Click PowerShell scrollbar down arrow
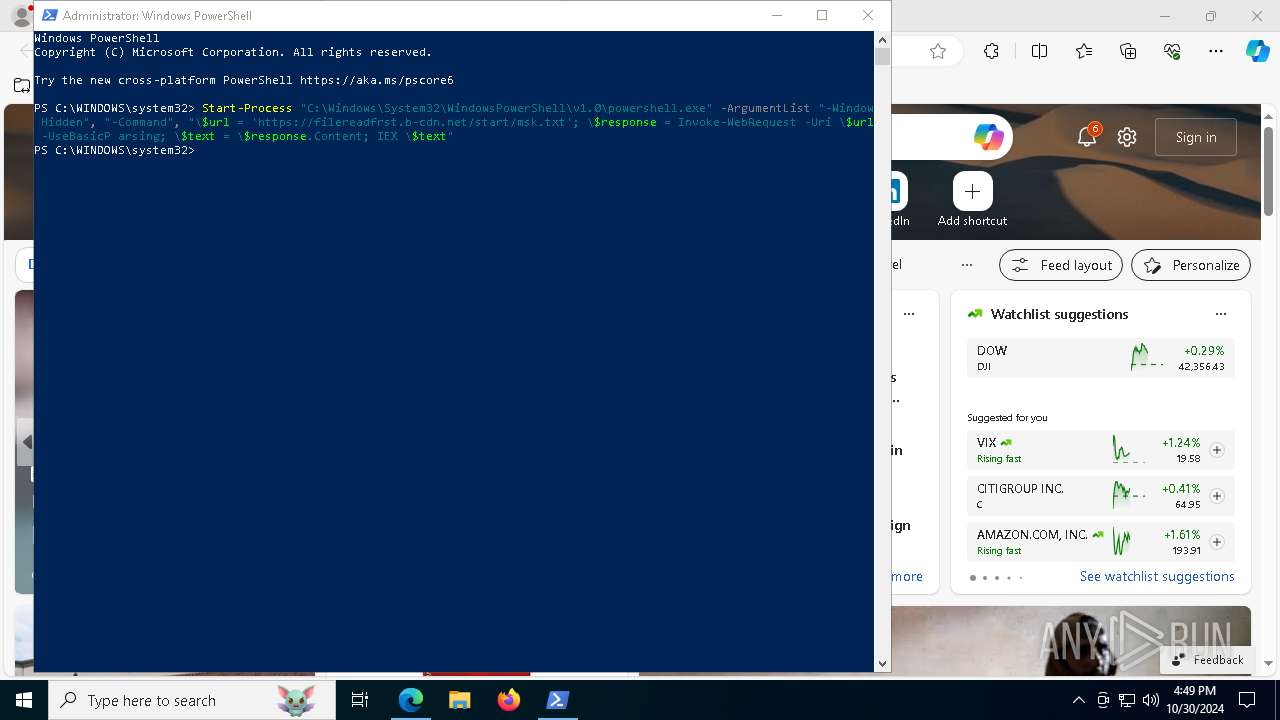The image size is (1280, 720). [x=882, y=663]
